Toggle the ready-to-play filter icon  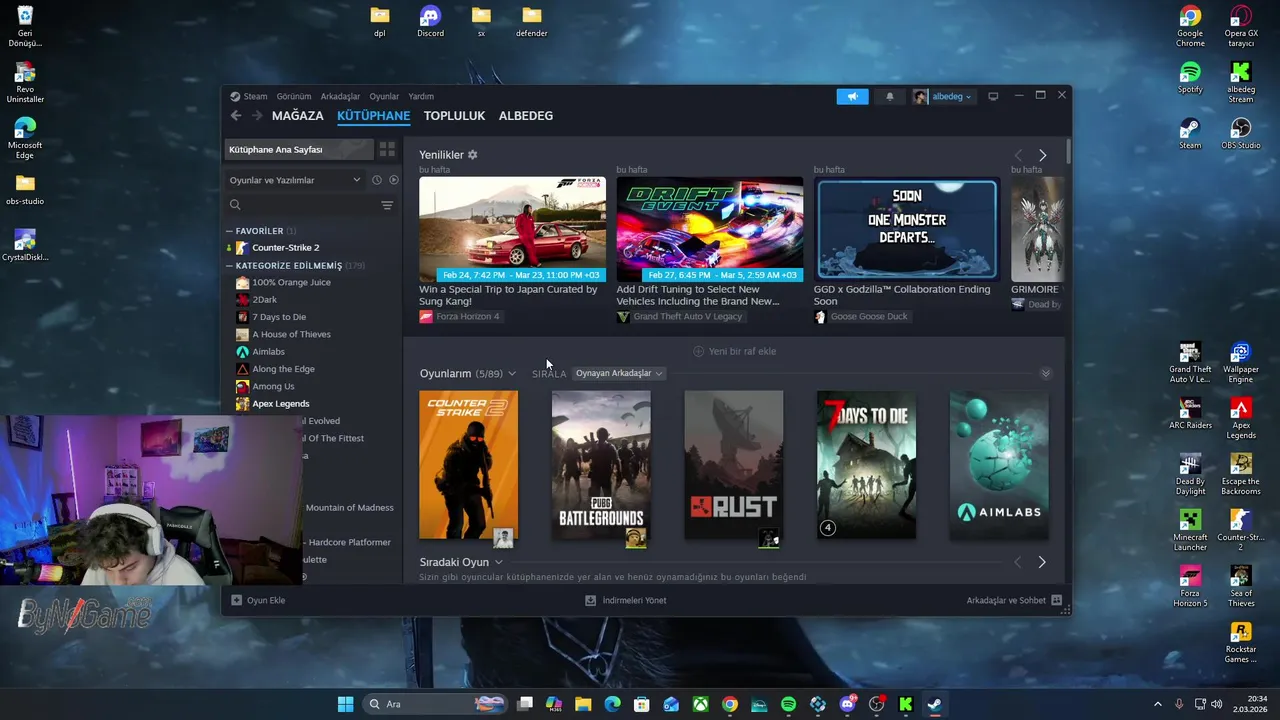click(394, 180)
